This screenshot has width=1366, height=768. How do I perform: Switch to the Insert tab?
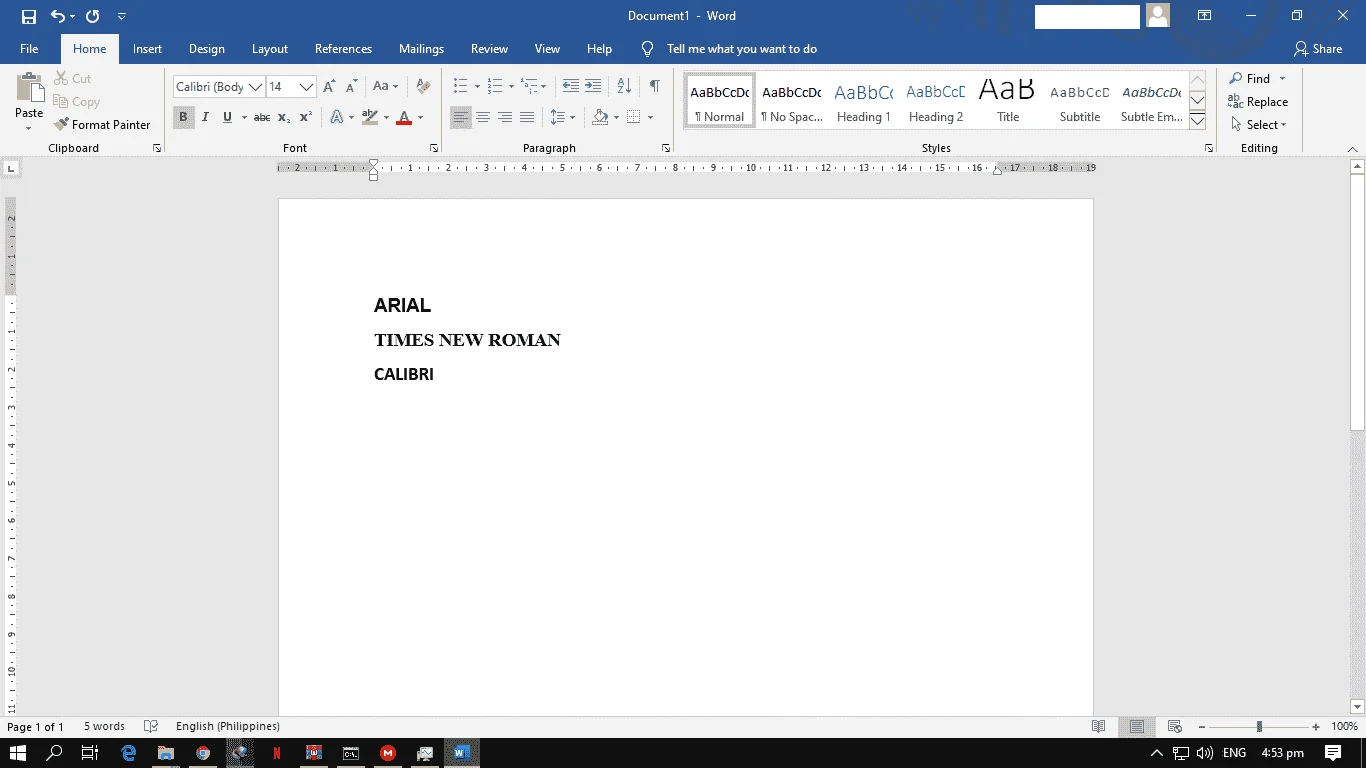coord(147,48)
